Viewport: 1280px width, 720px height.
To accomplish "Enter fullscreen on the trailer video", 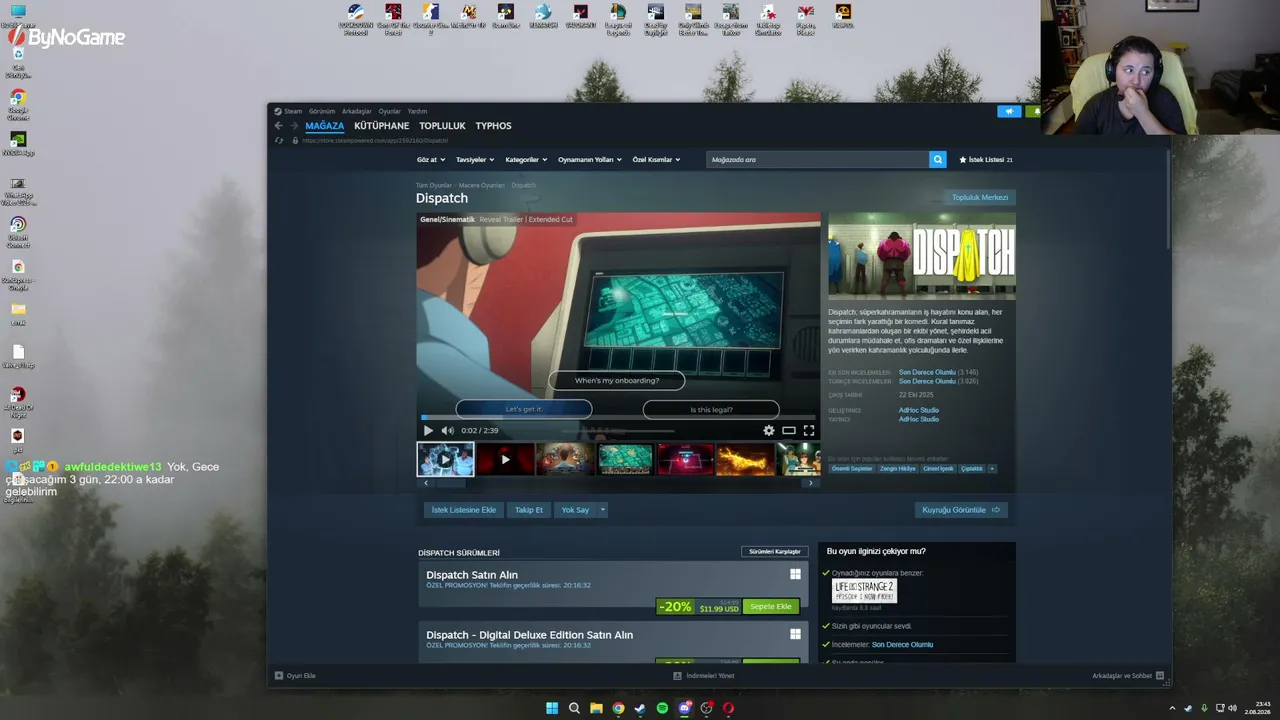I will pyautogui.click(x=808, y=430).
